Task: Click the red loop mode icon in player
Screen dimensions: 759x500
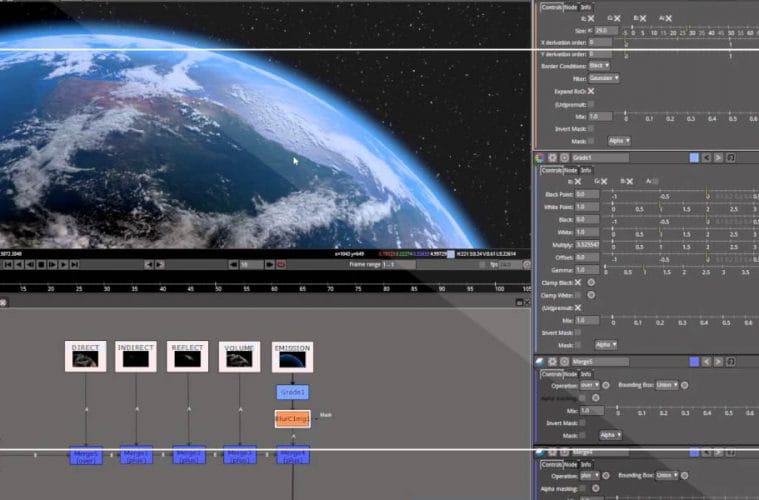Action: pyautogui.click(x=280, y=264)
